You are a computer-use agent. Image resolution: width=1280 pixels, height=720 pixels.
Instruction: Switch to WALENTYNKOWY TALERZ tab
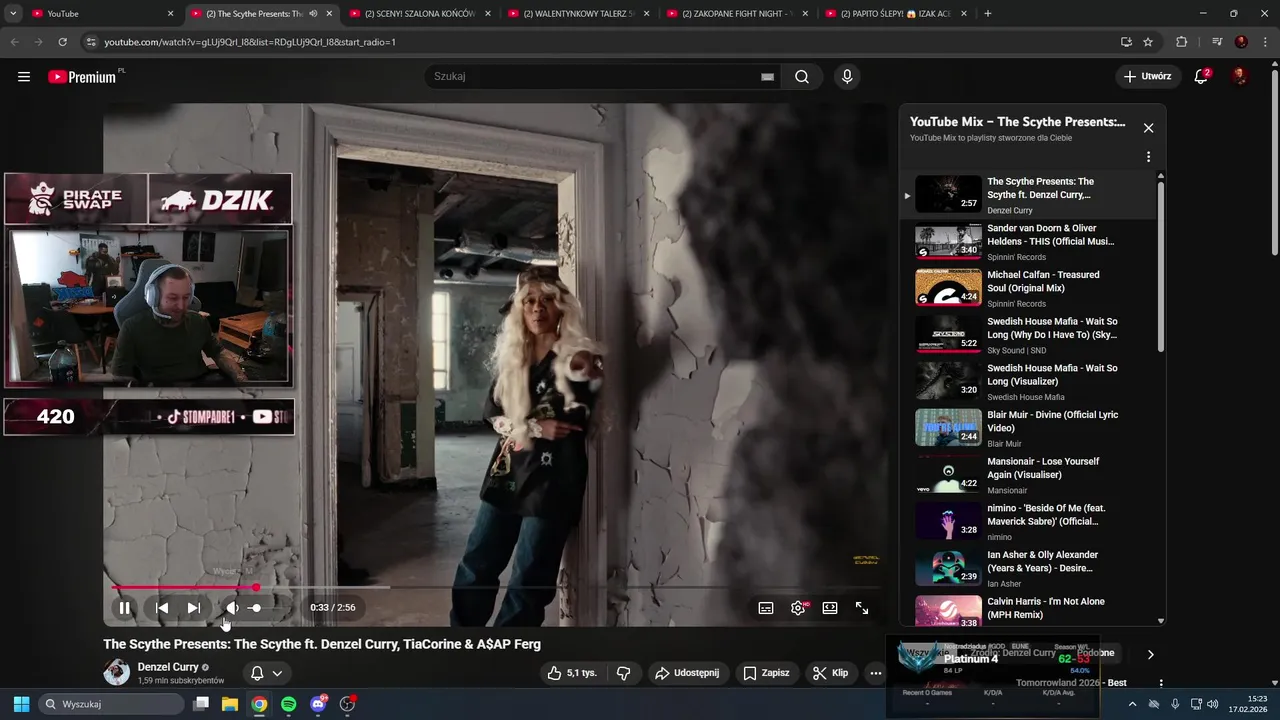coord(578,14)
